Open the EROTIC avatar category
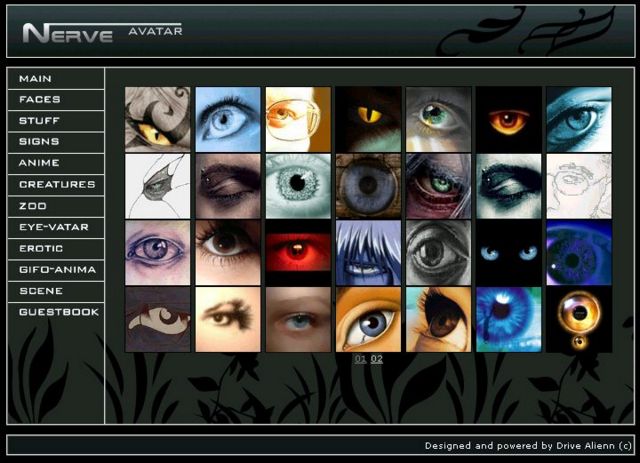The width and height of the screenshot is (640, 463). (x=56, y=249)
